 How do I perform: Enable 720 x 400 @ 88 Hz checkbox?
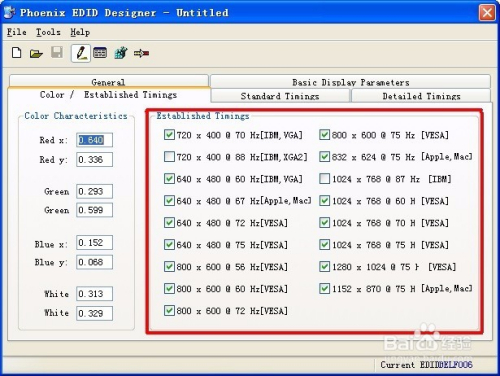click(x=169, y=157)
